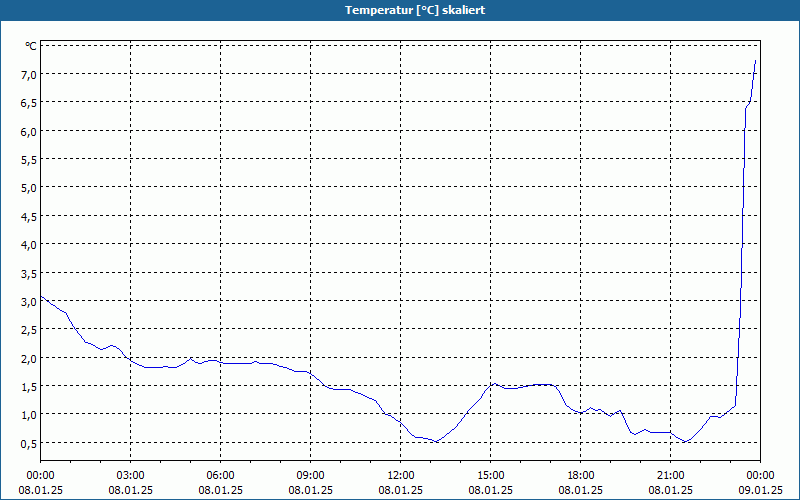The image size is (800, 500).
Task: Choose the 2,0 y-axis value
Action: [x=29, y=358]
